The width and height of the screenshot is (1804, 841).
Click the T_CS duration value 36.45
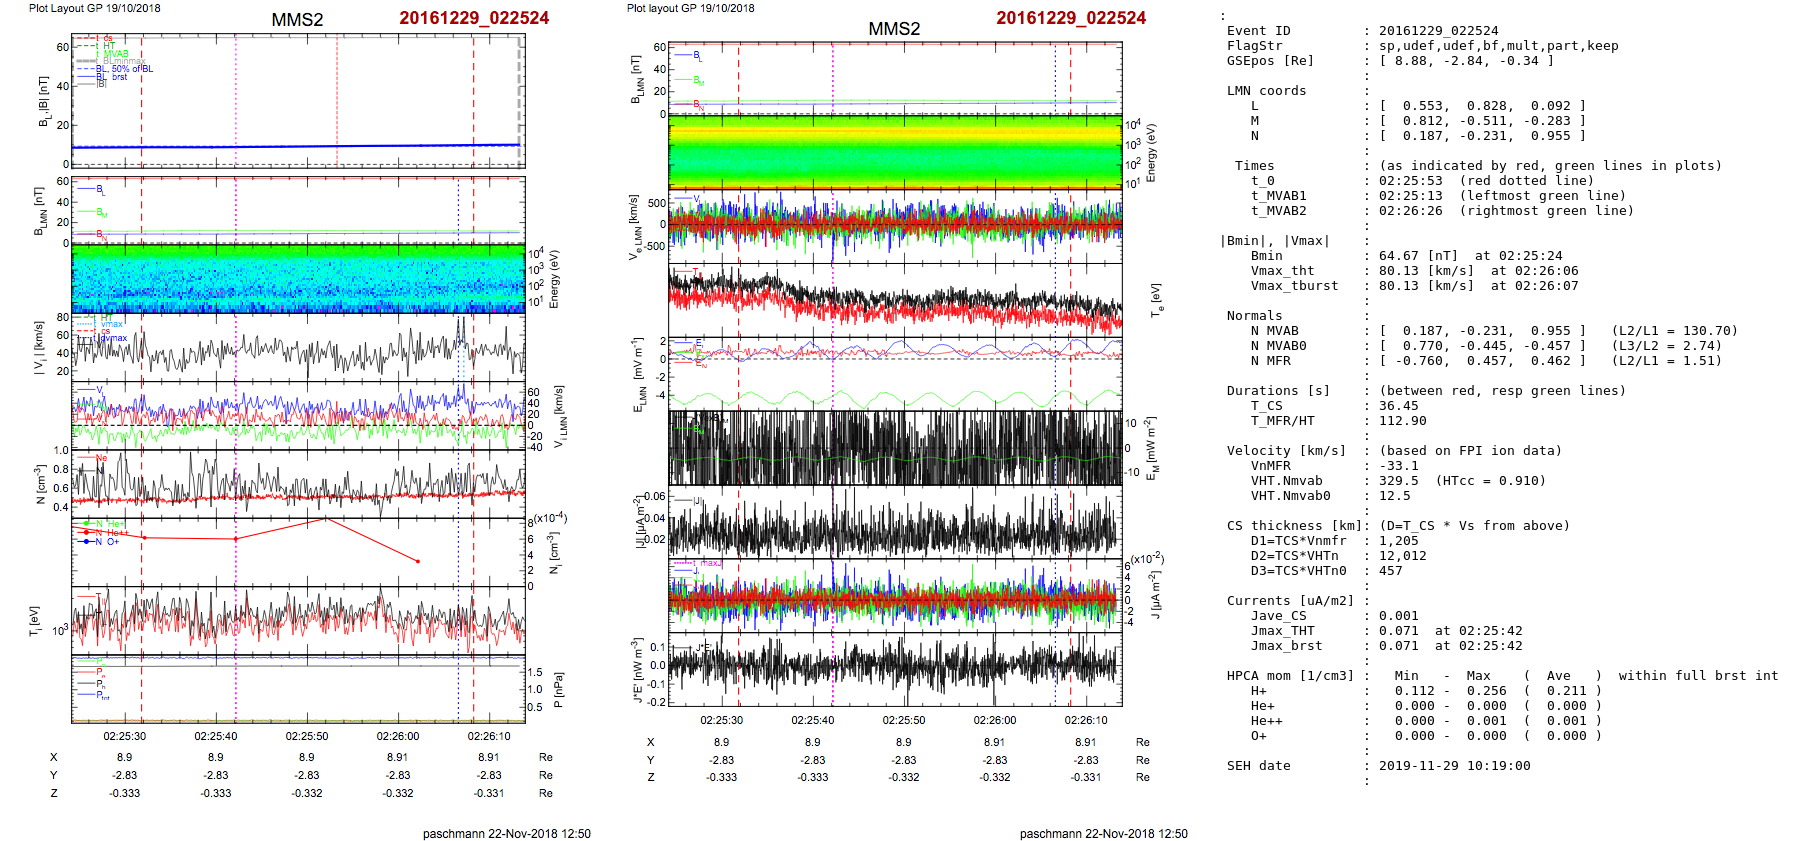pos(1398,406)
